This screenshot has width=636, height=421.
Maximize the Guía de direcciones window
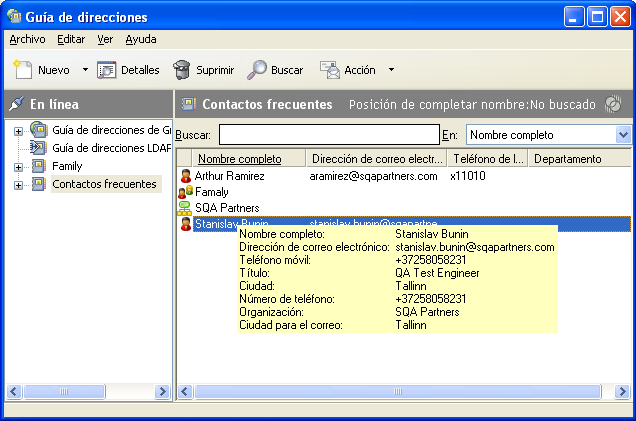point(597,17)
